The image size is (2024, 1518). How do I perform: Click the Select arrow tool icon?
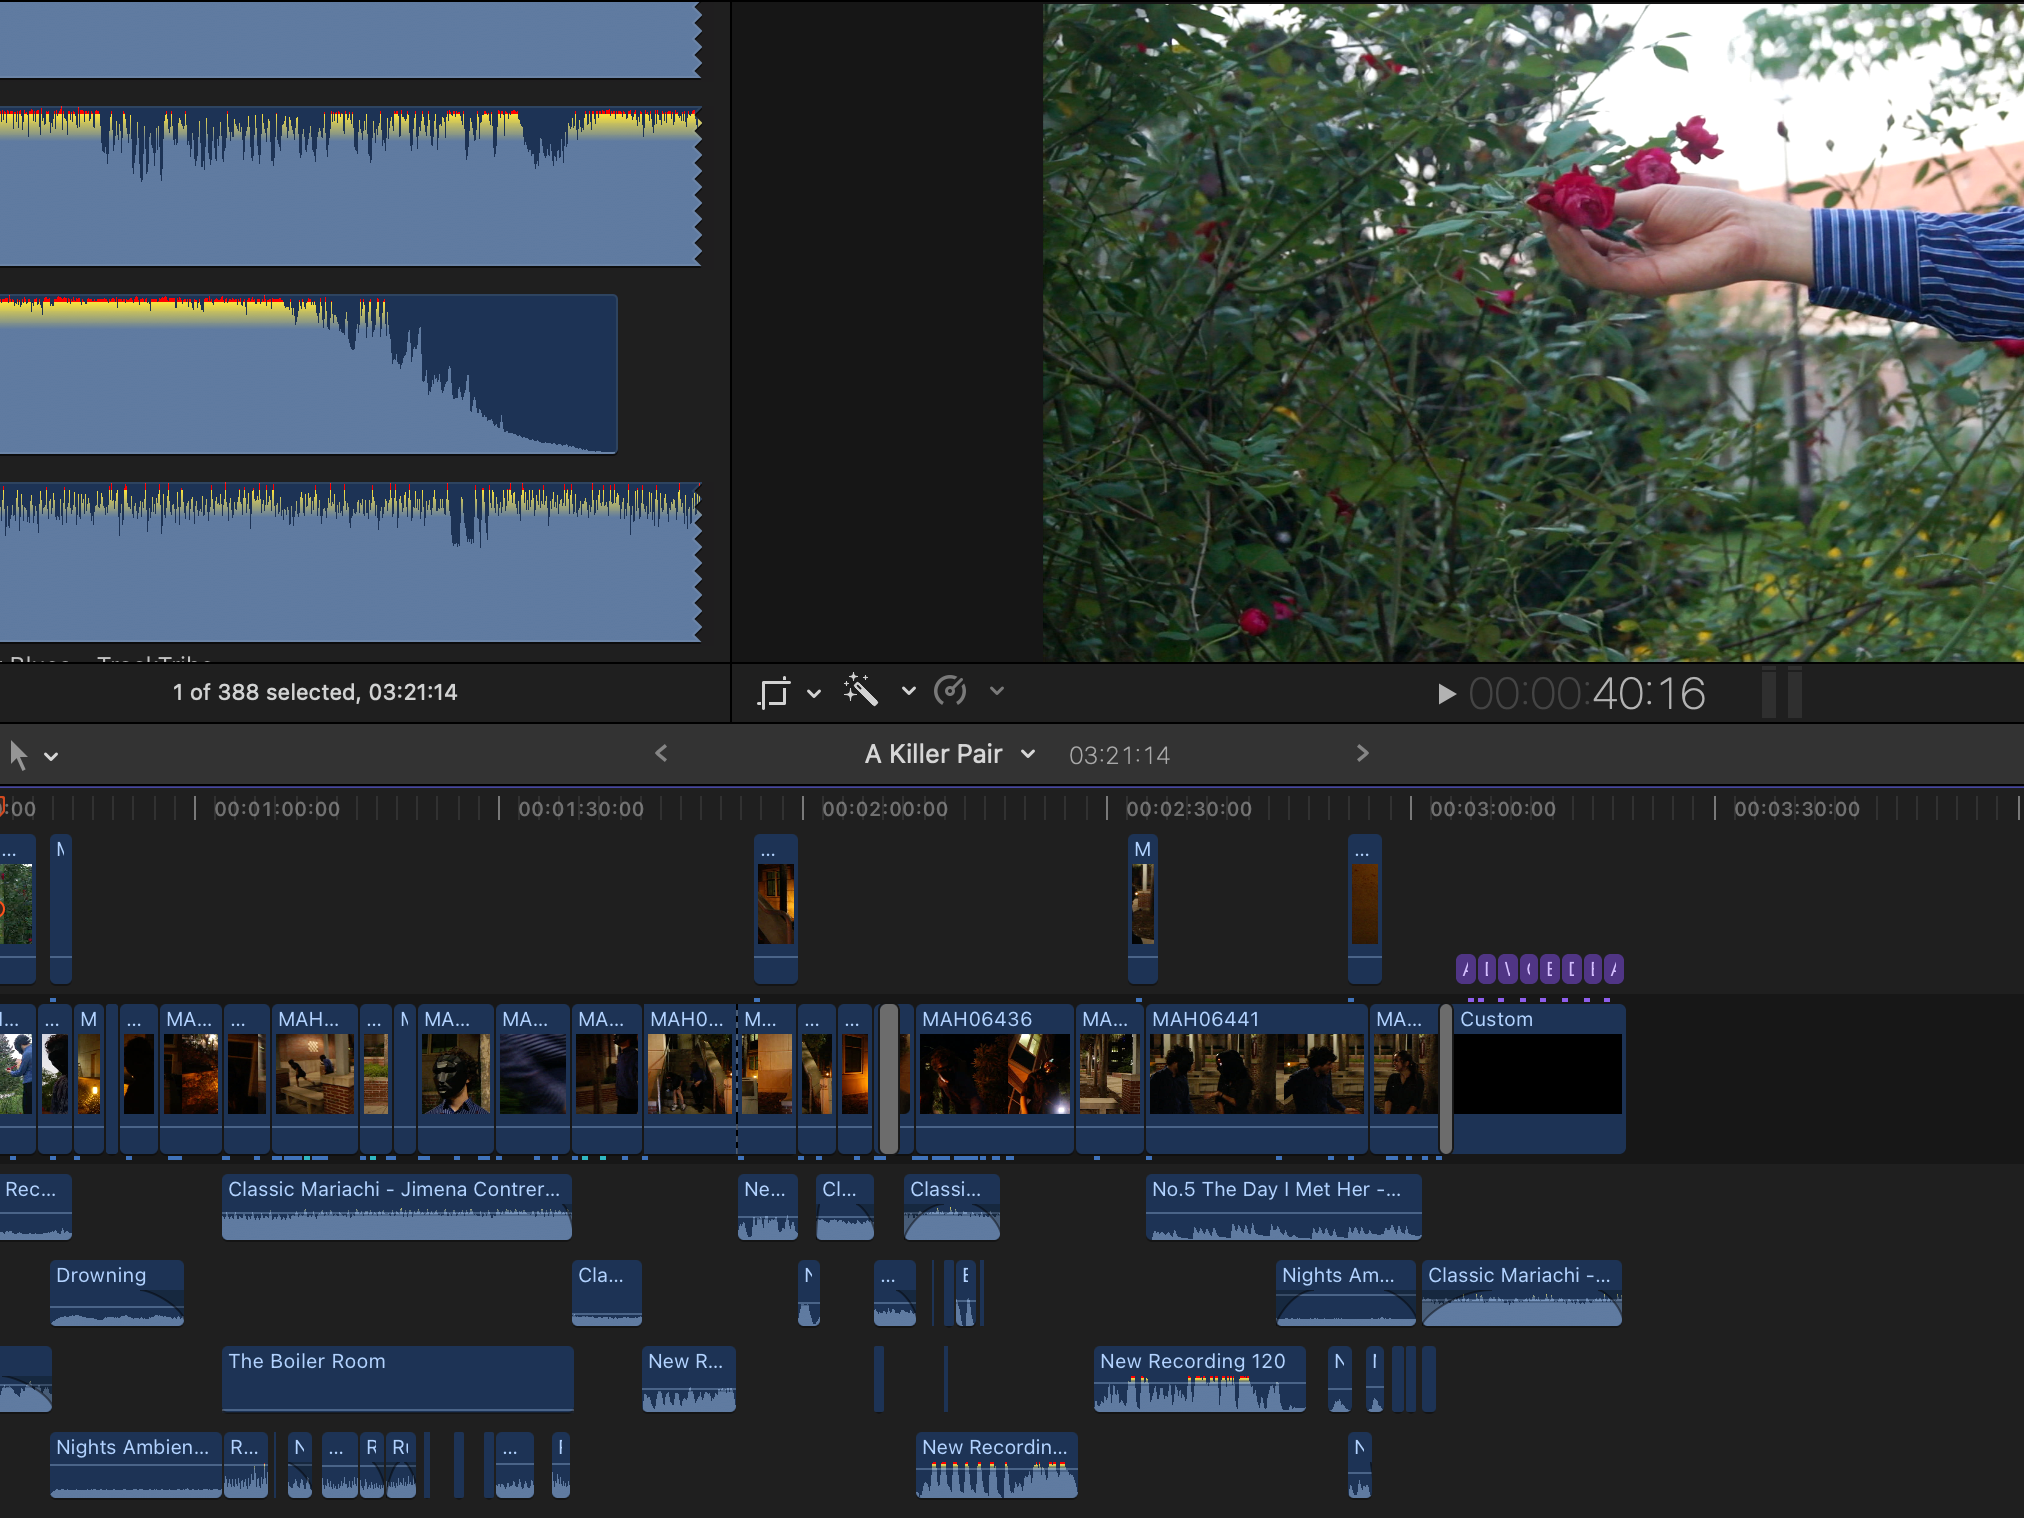[x=18, y=755]
